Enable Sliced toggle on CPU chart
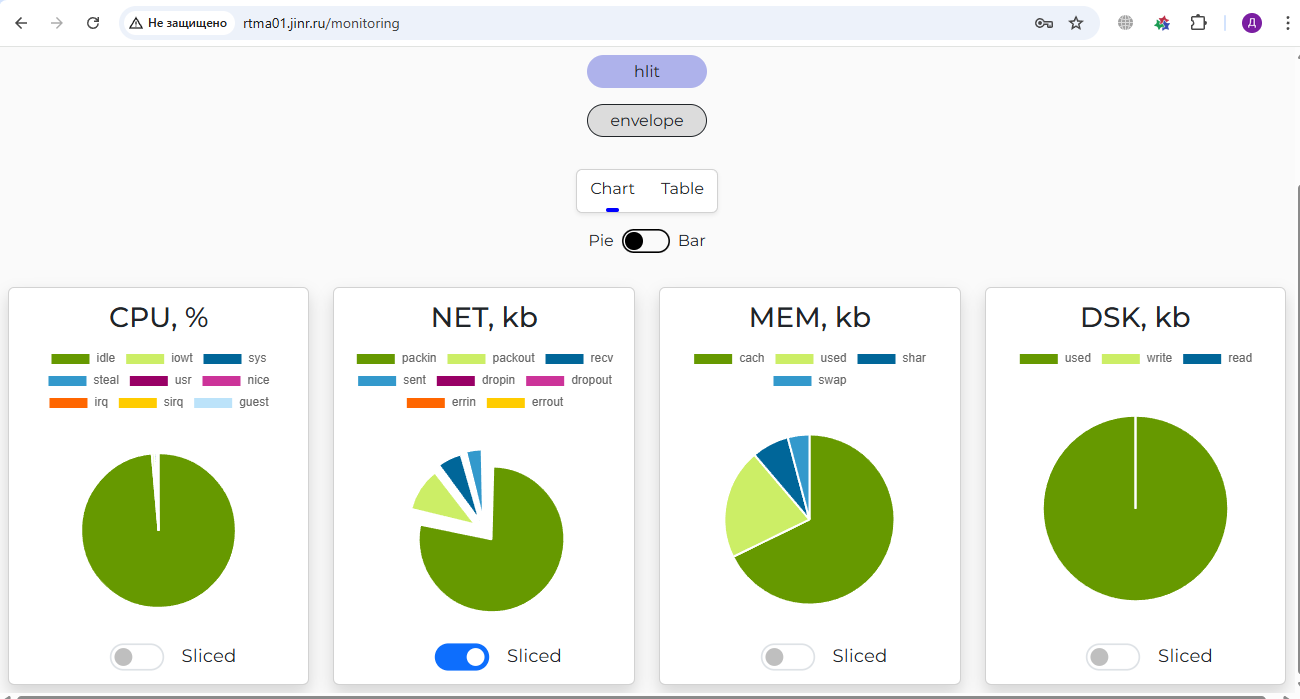1300x699 pixels. [x=137, y=657]
